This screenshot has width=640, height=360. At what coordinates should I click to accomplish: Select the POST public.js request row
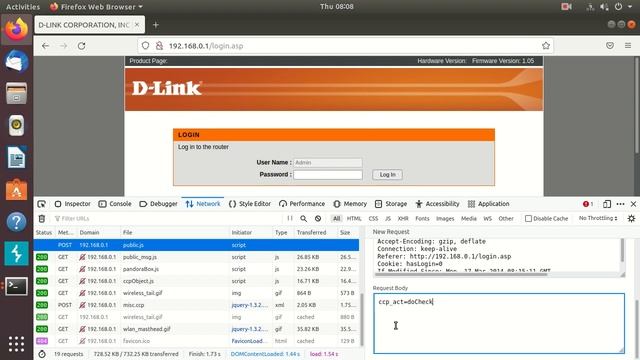point(196,245)
